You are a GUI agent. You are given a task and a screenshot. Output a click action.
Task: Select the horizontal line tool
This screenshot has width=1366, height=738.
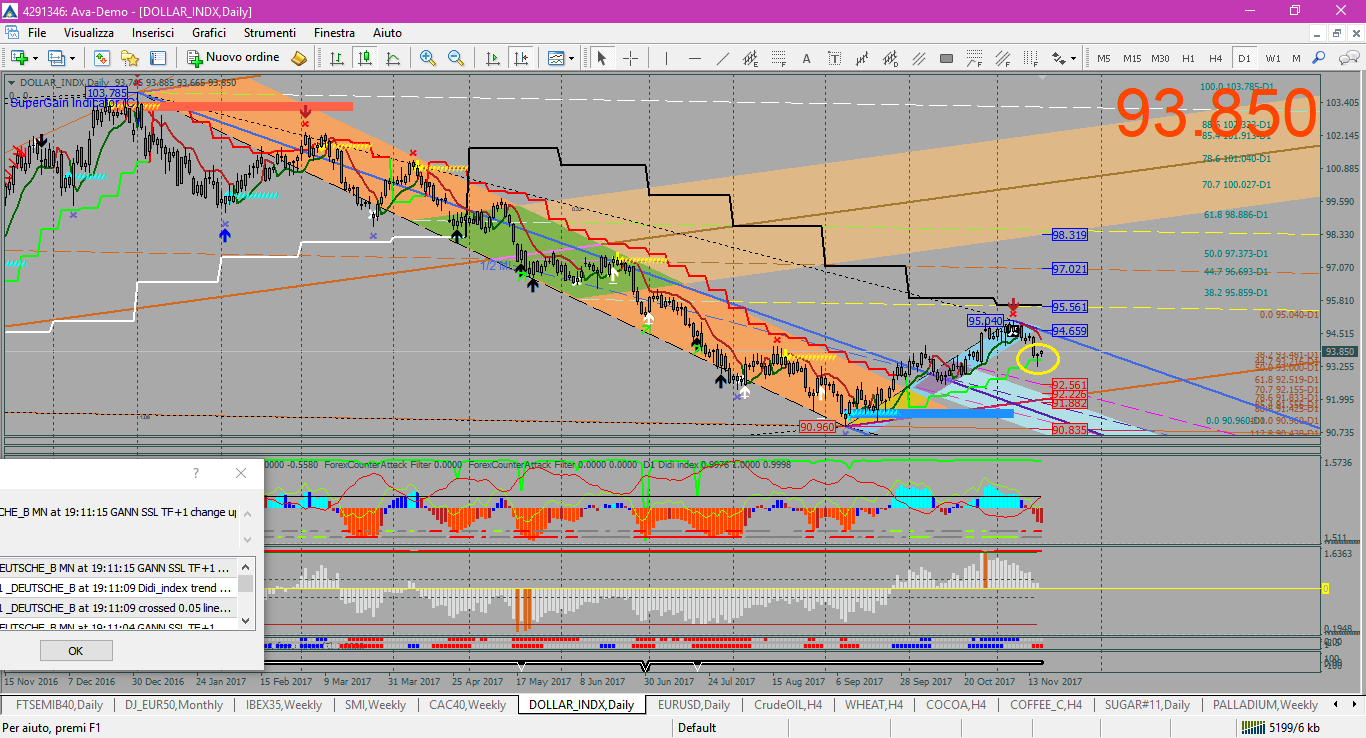(694, 58)
